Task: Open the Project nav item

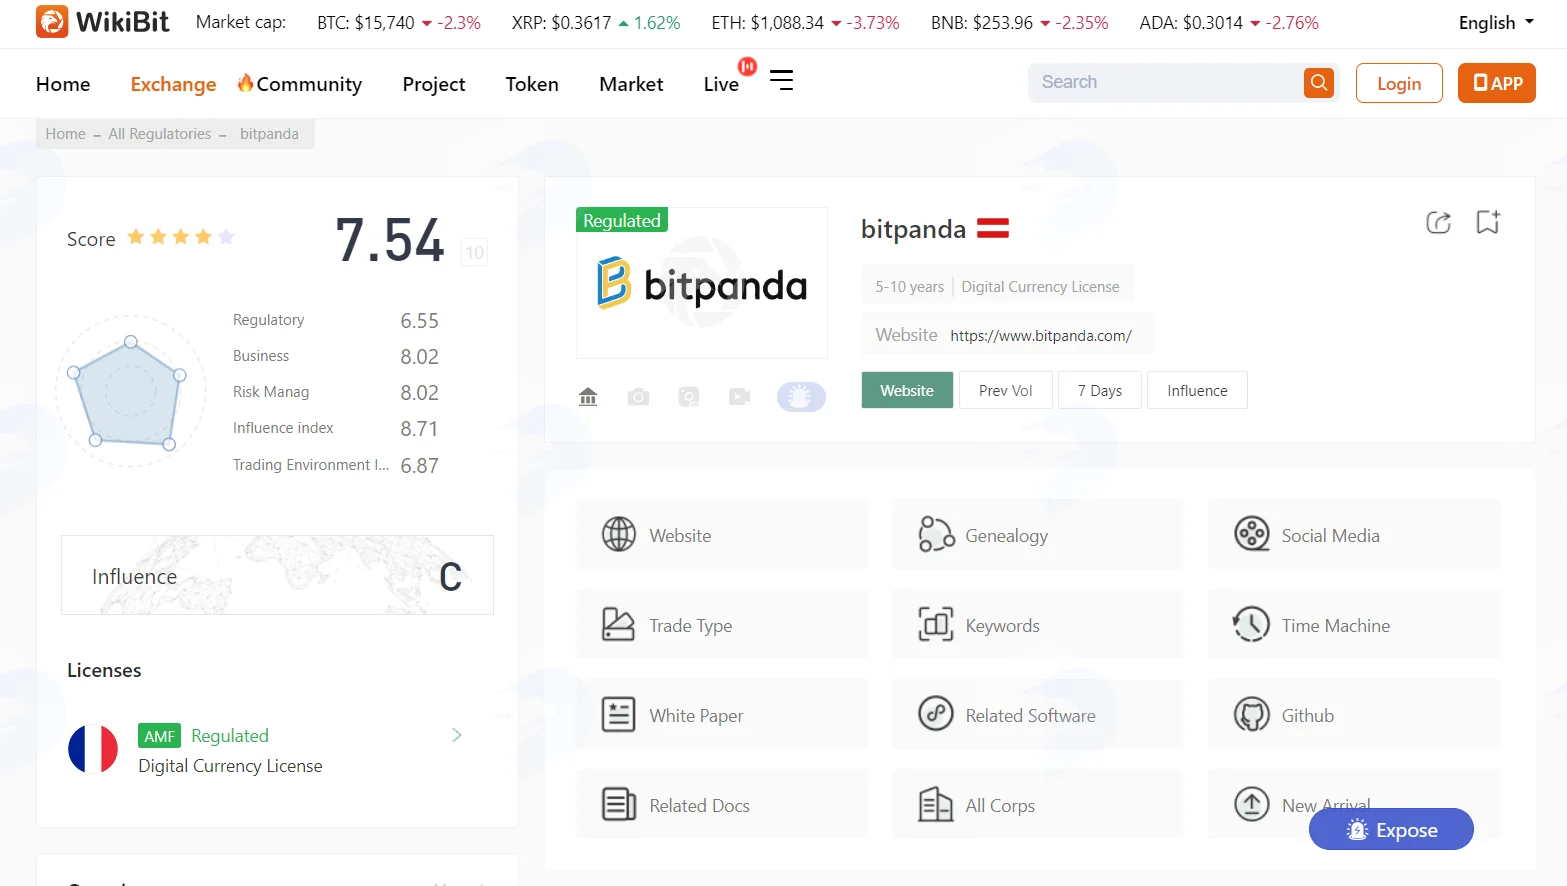Action: click(x=434, y=84)
